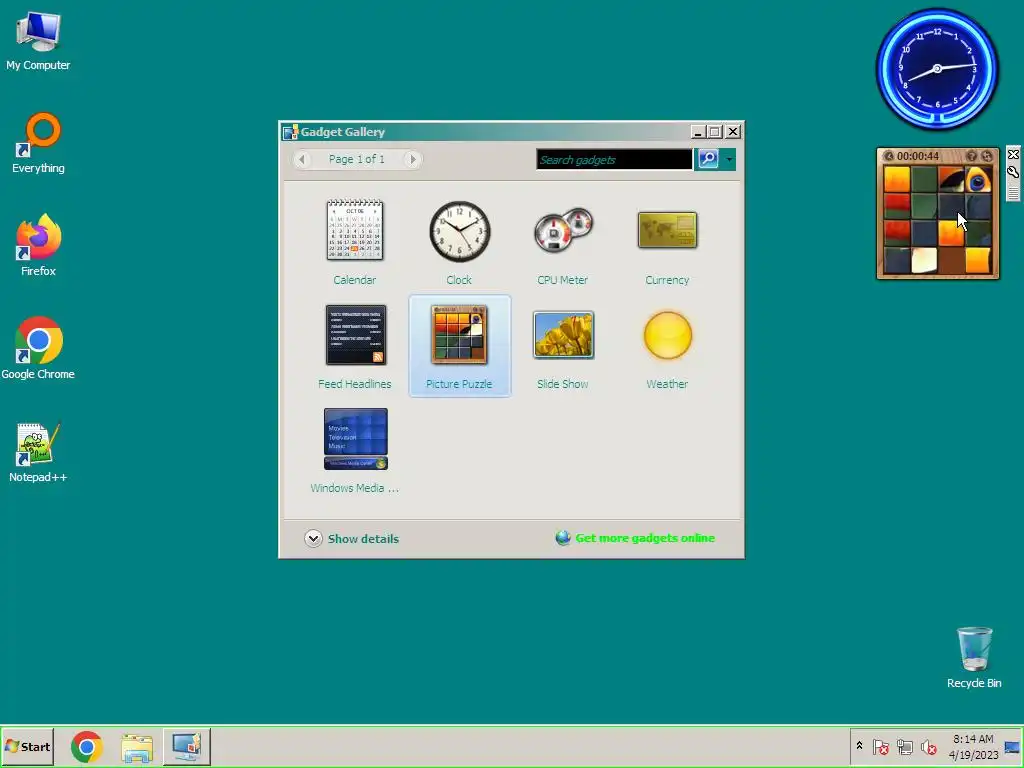
Task: Click the network tray icon
Action: point(904,746)
